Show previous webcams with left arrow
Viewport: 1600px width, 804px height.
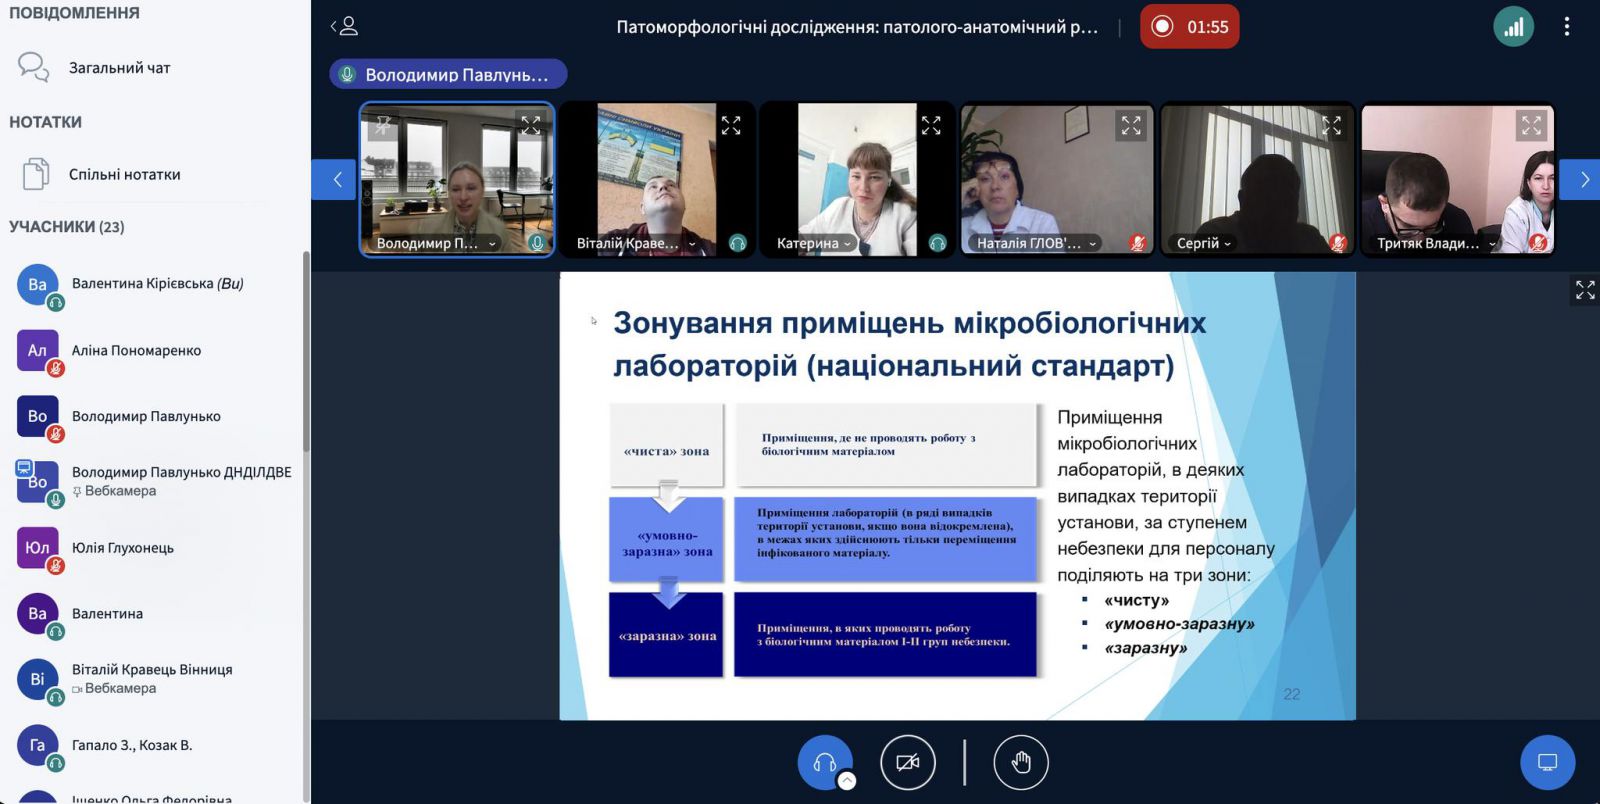pyautogui.click(x=337, y=180)
